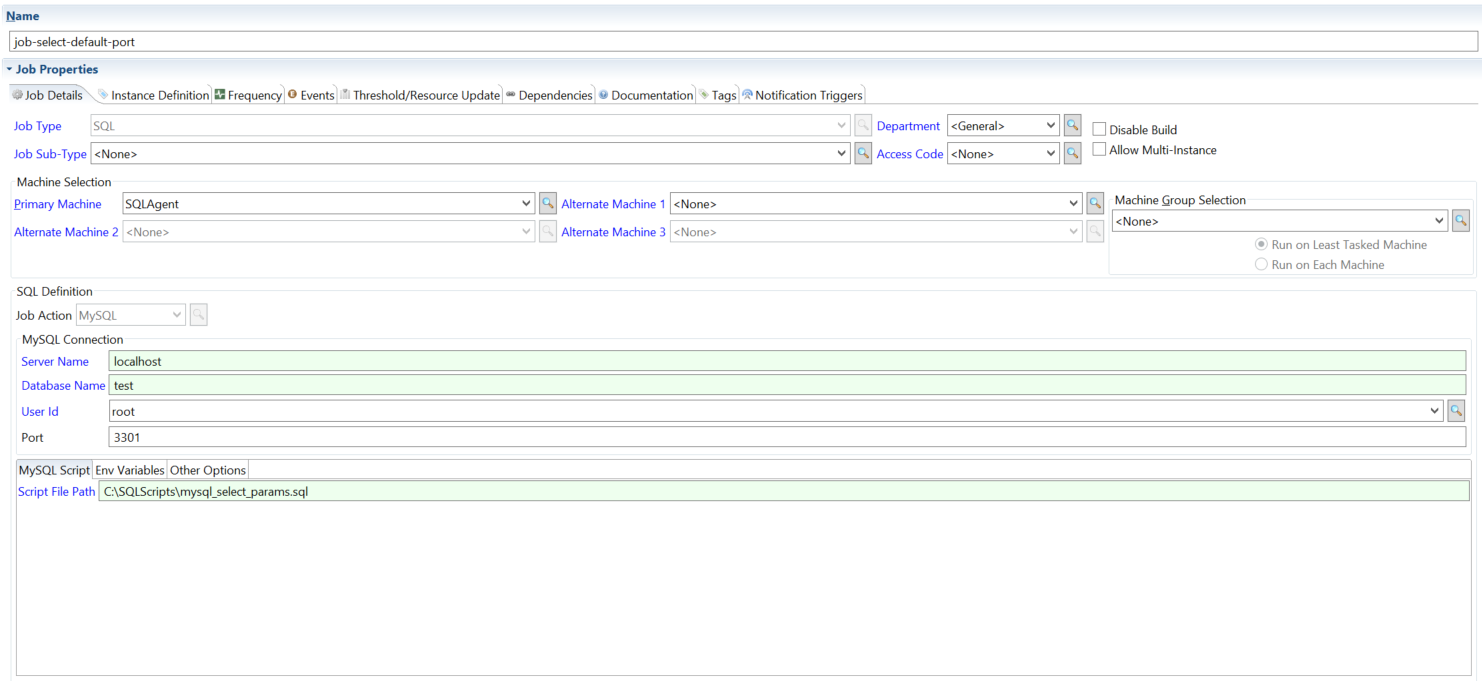Click the Department link label

click(908, 126)
